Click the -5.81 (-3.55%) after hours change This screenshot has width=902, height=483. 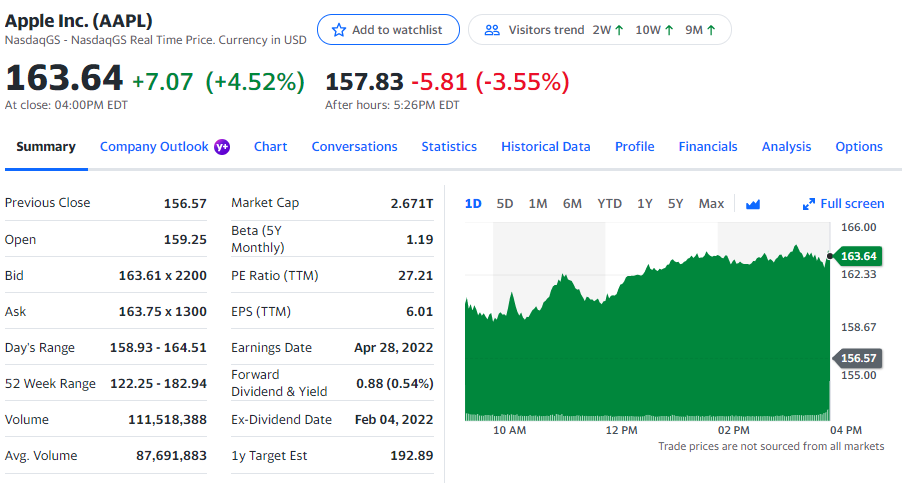tap(490, 82)
